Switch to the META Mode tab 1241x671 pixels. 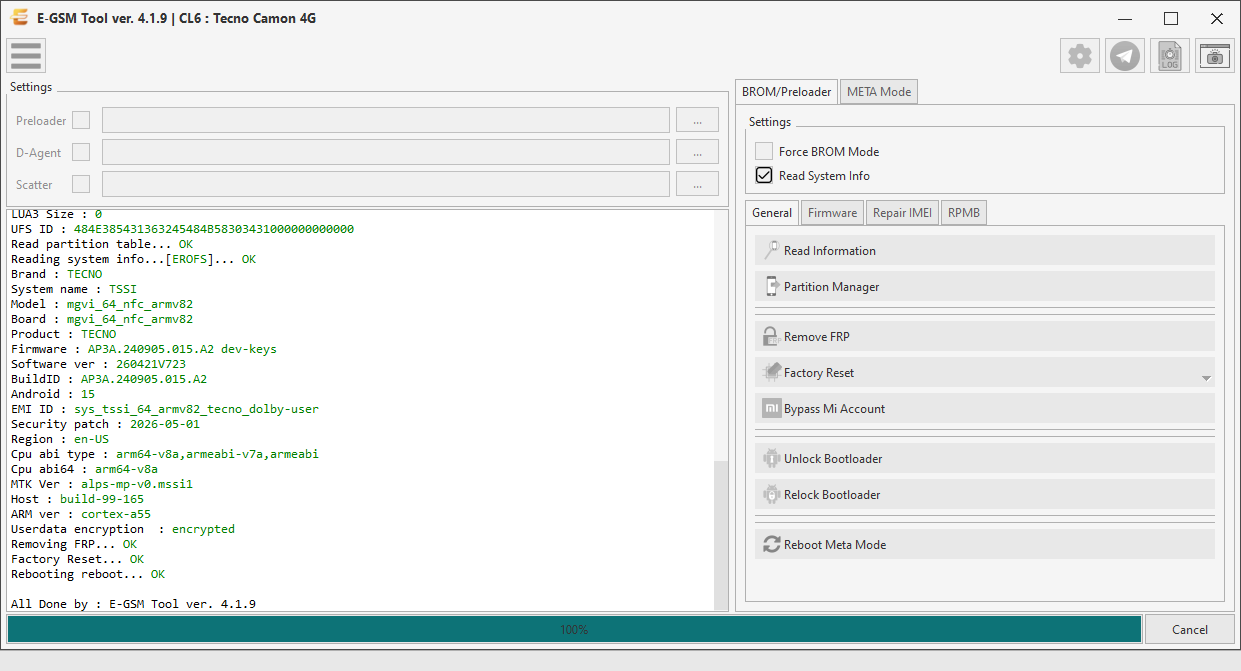pos(879,91)
